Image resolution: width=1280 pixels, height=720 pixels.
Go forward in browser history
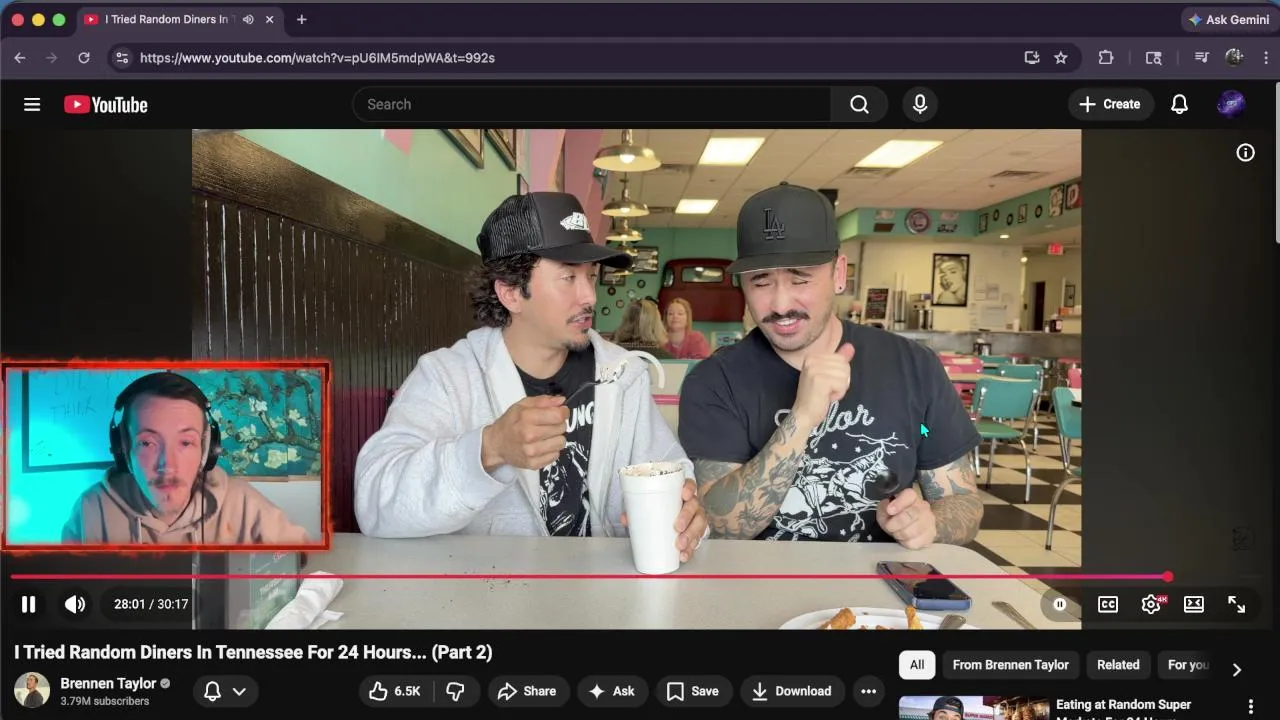[52, 58]
